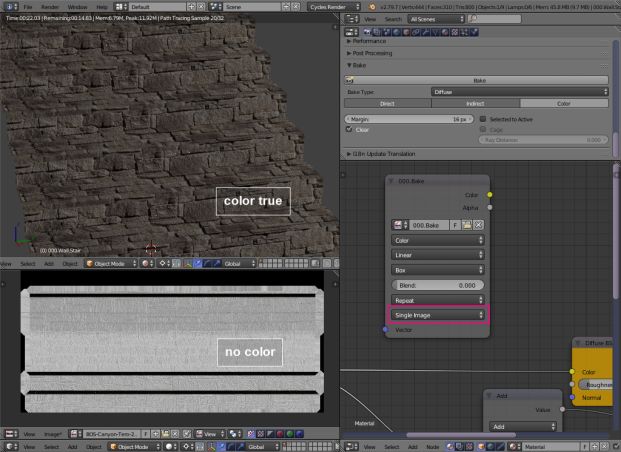Open Cycles Render engine dropdown
This screenshot has width=621, height=452.
pos(334,7)
